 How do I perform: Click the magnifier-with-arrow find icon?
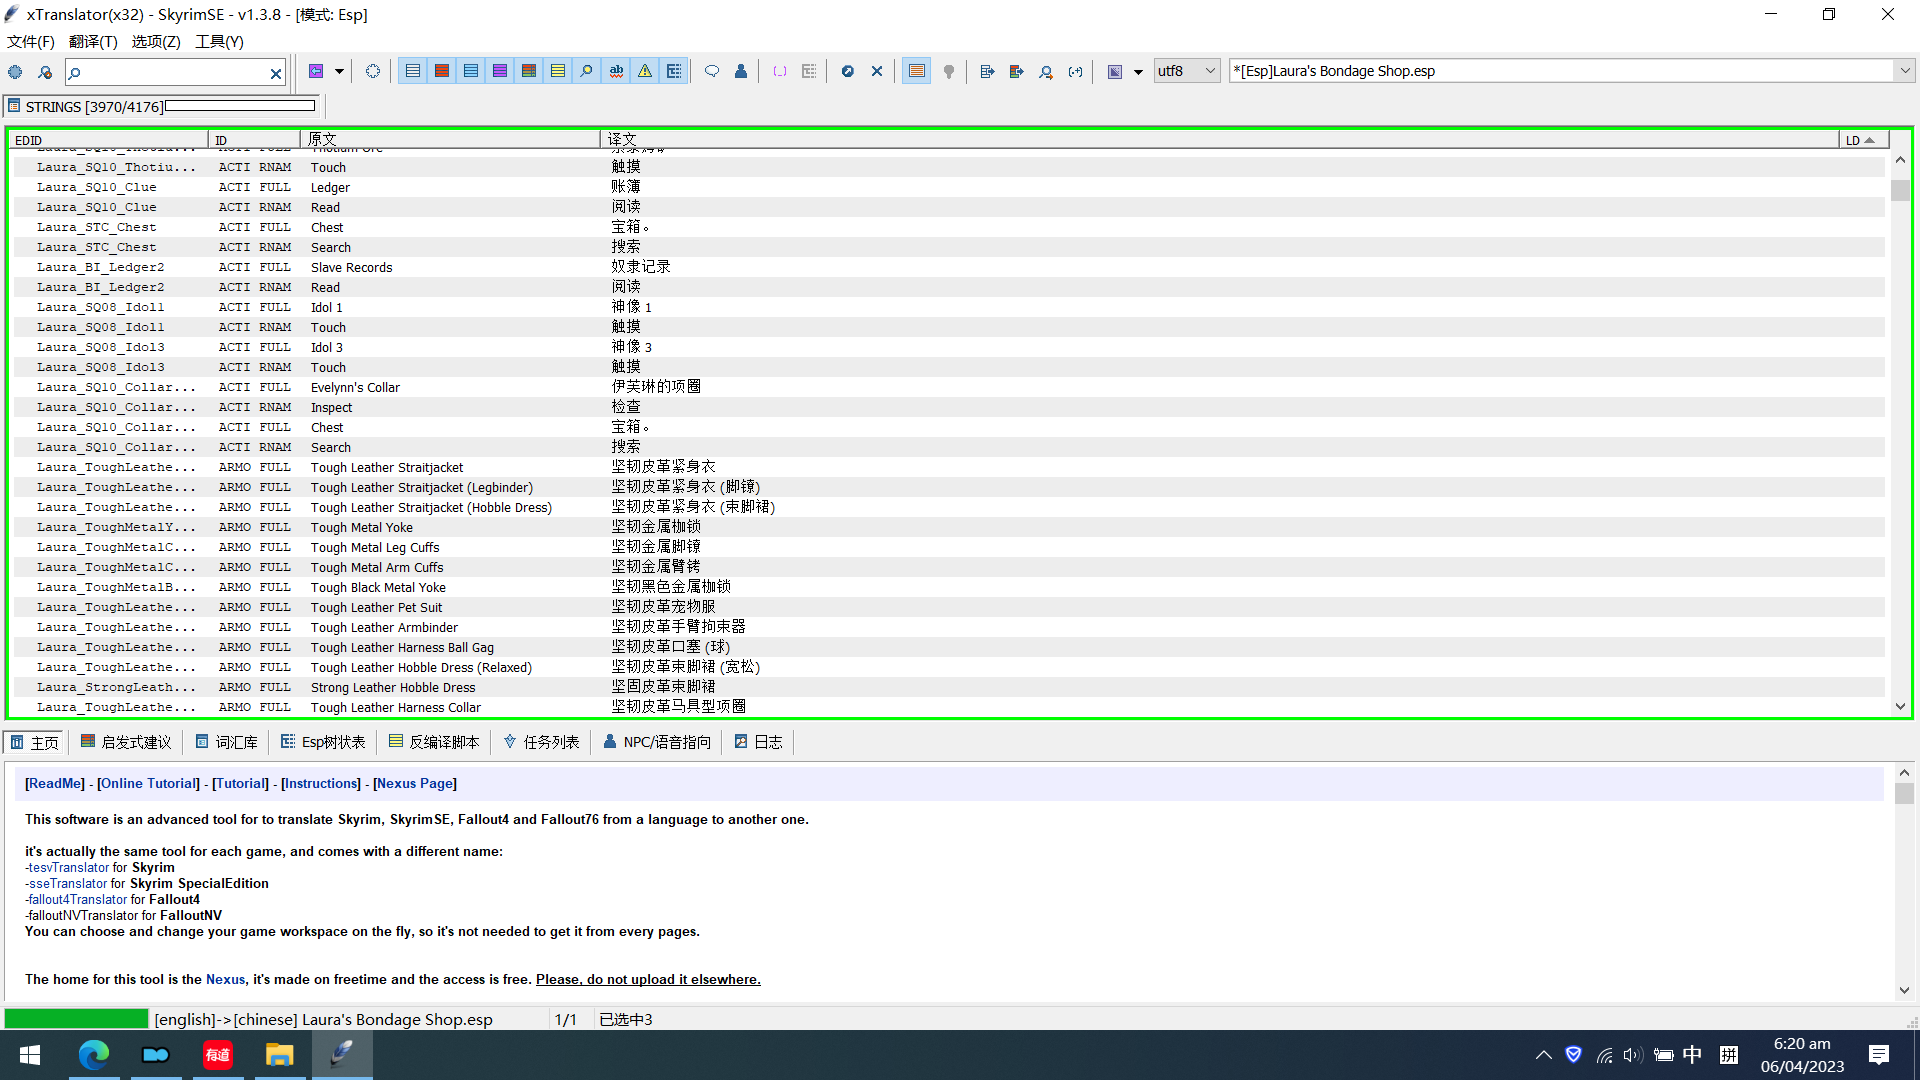click(1046, 71)
